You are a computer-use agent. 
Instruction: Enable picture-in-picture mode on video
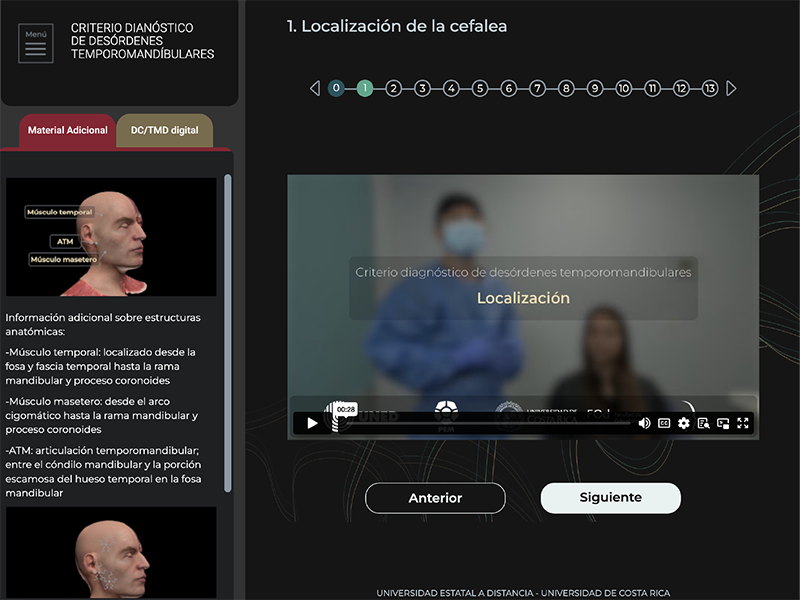click(x=723, y=423)
